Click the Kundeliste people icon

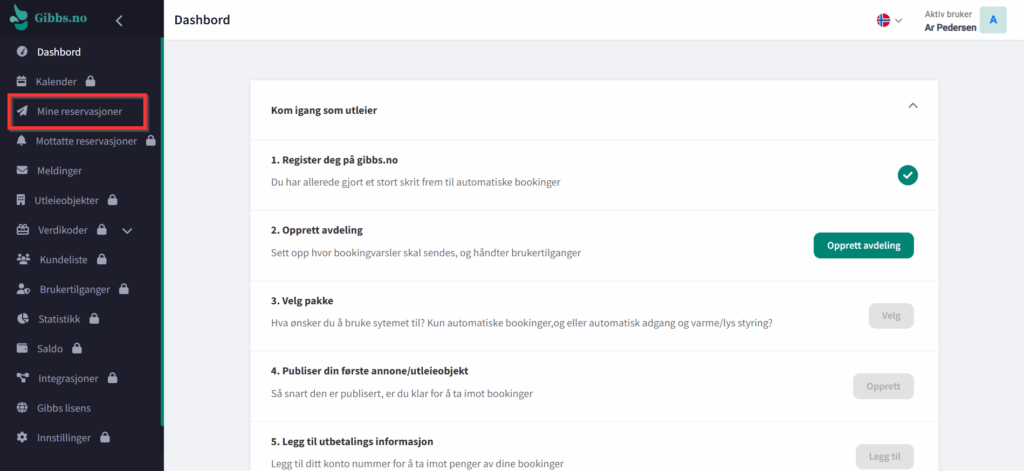(22, 260)
